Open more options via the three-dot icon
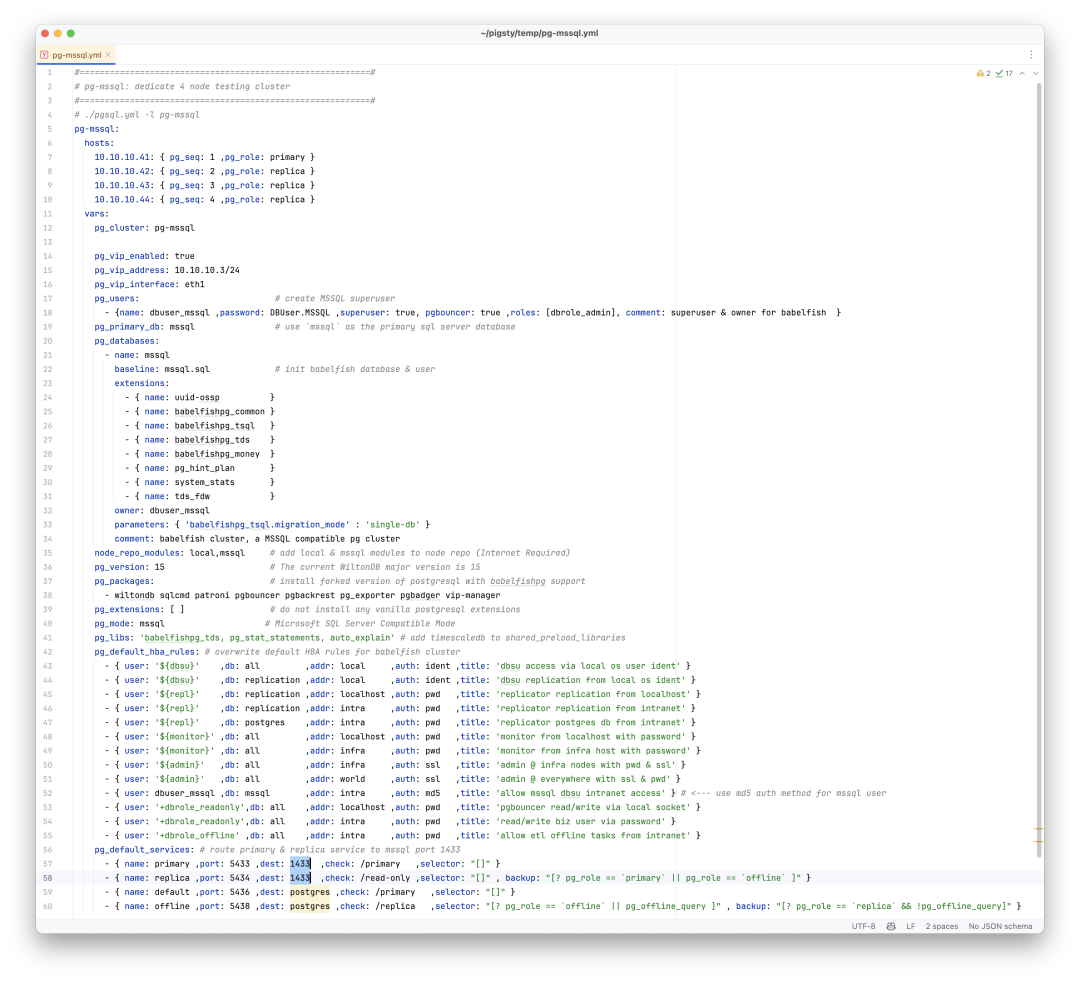 pyautogui.click(x=1032, y=52)
